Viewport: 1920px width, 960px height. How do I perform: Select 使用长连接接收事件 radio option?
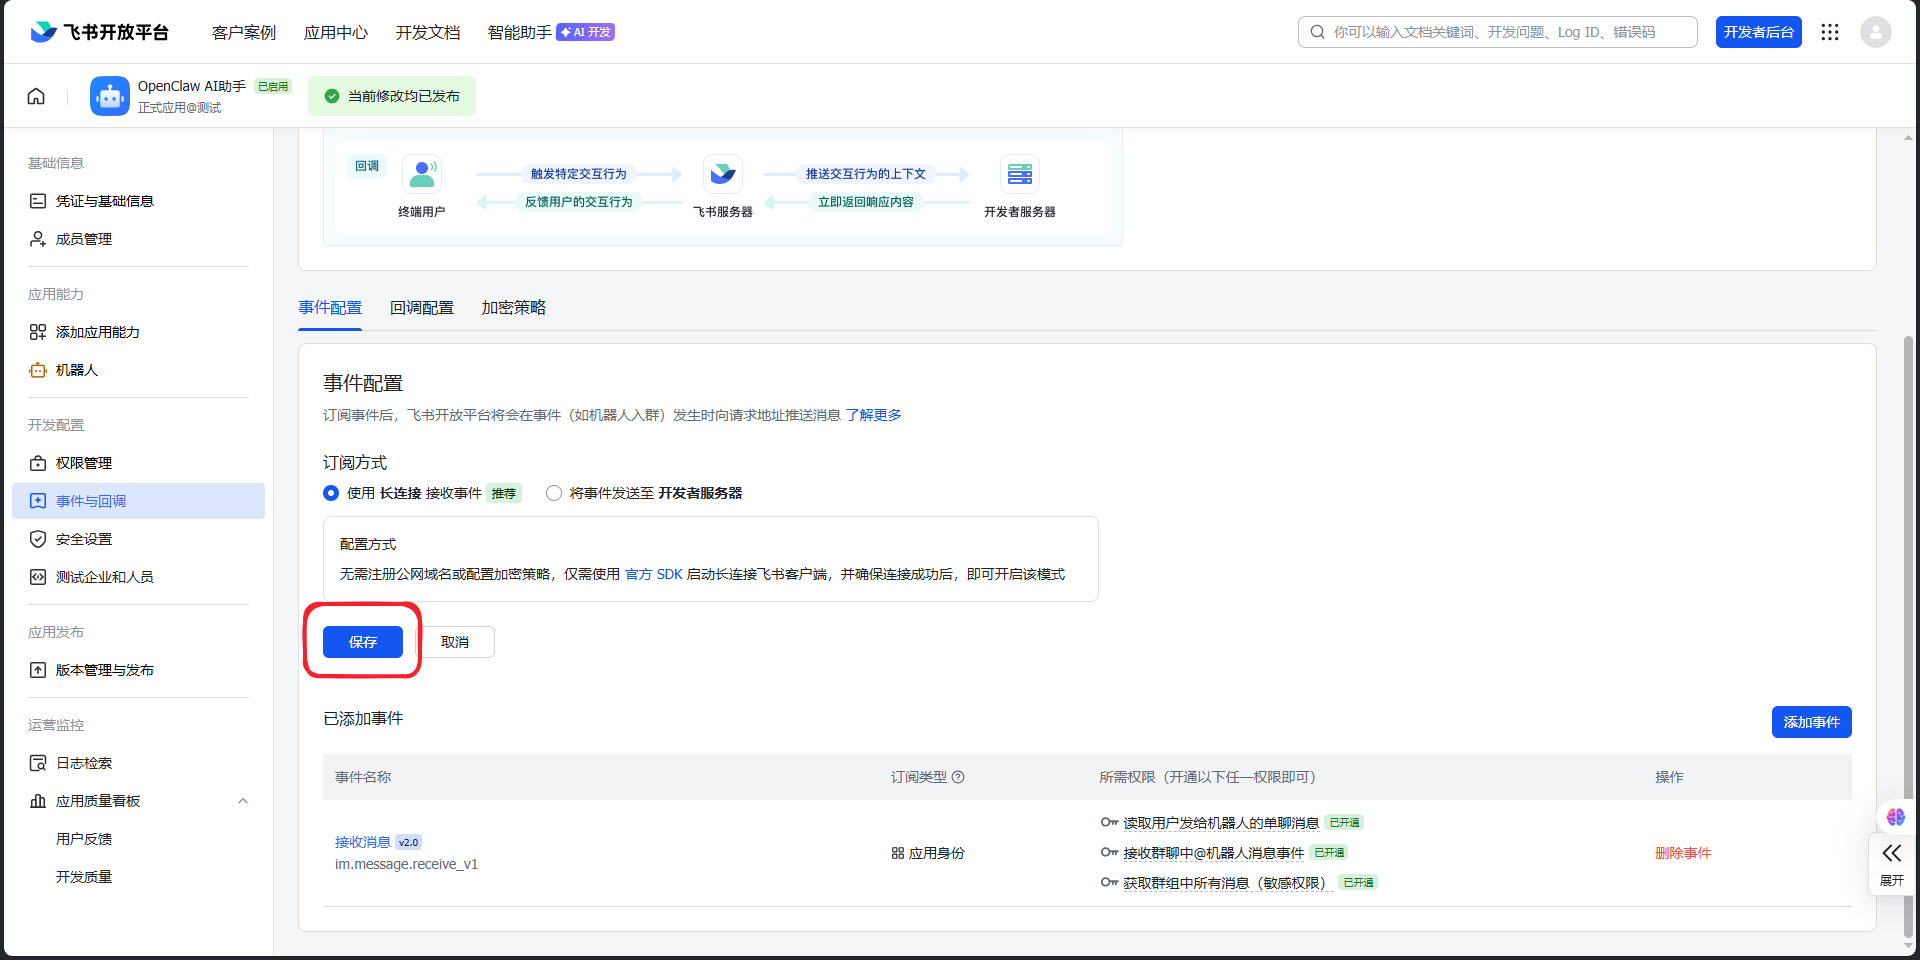click(x=331, y=493)
